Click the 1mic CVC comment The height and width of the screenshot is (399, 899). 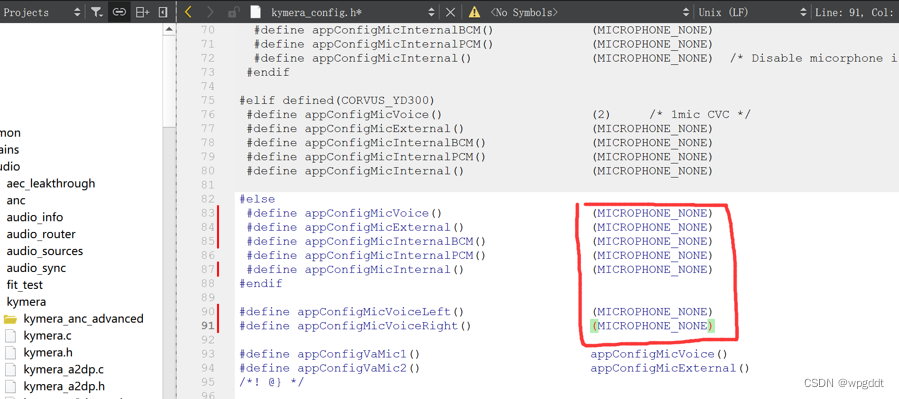click(x=699, y=115)
